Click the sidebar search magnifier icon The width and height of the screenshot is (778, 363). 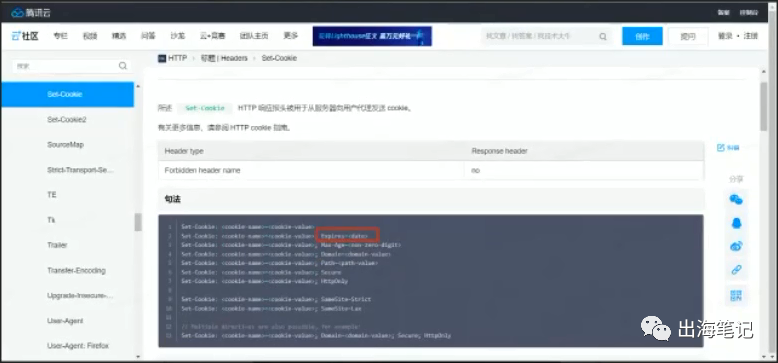123,66
